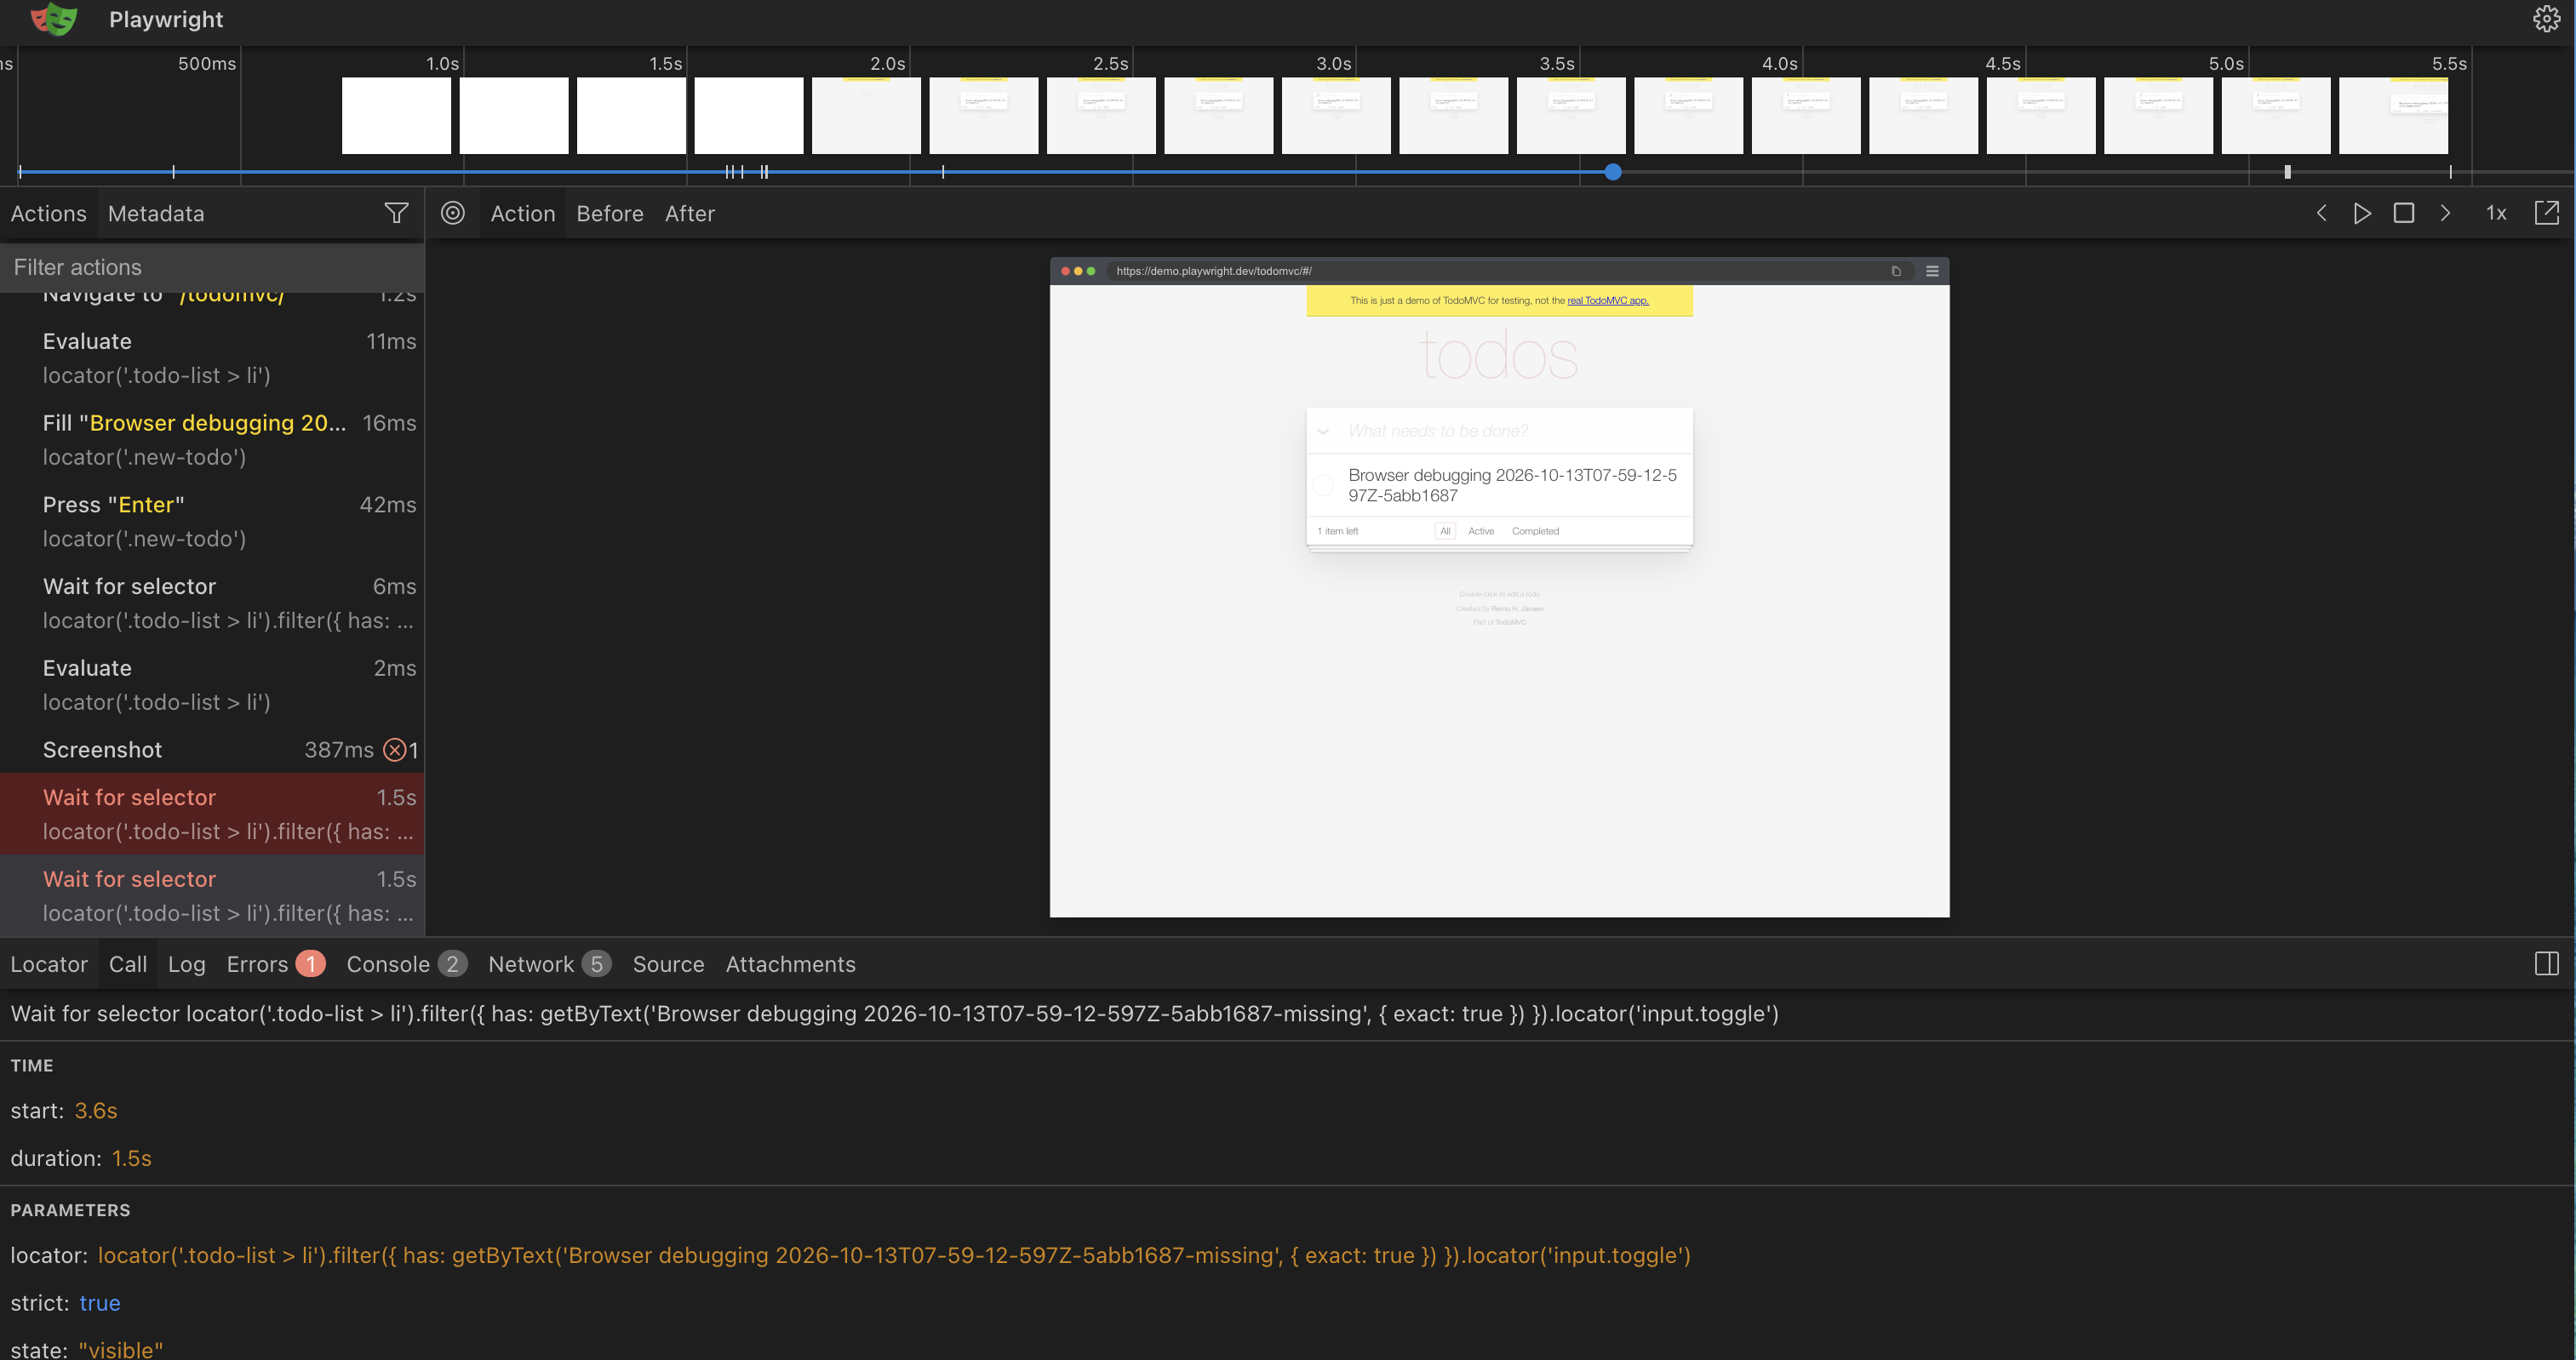Activate the pick locator target icon
This screenshot has width=2576, height=1360.
(x=453, y=213)
